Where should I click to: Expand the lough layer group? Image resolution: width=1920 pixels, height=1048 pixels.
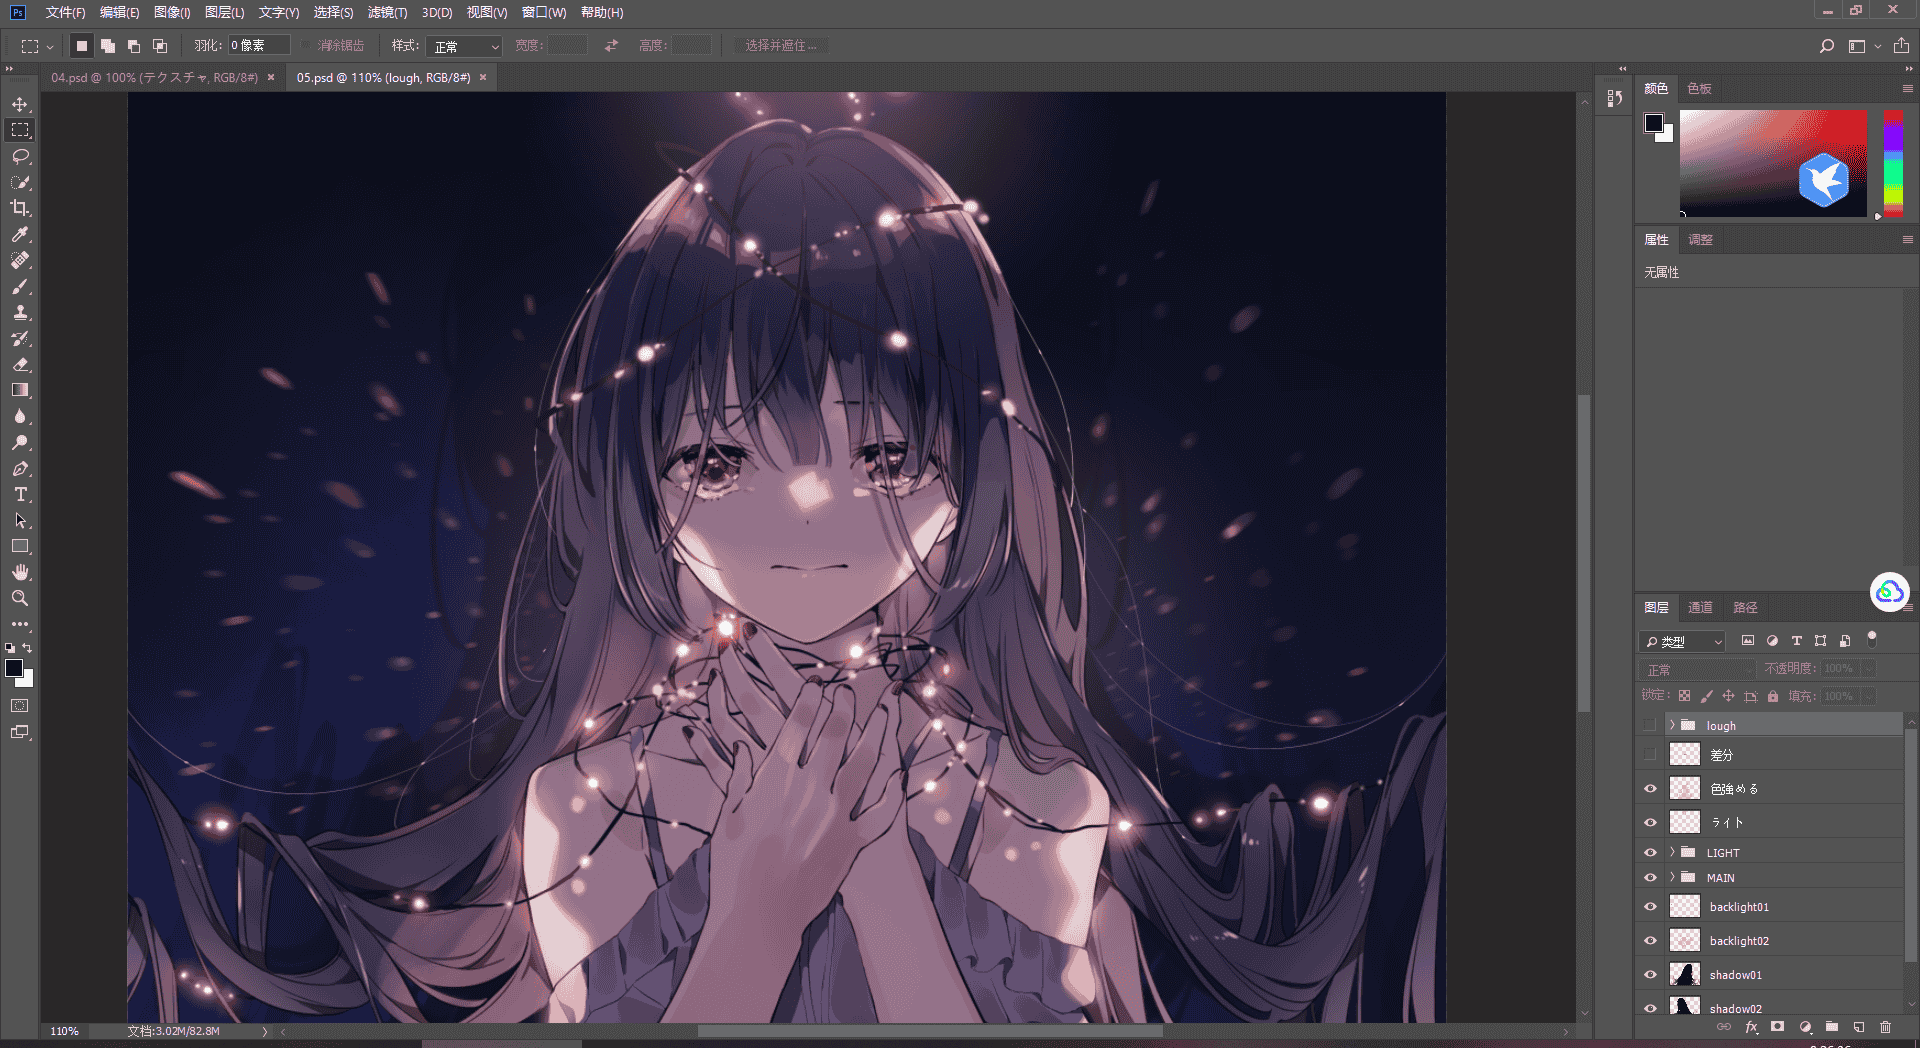pos(1672,725)
